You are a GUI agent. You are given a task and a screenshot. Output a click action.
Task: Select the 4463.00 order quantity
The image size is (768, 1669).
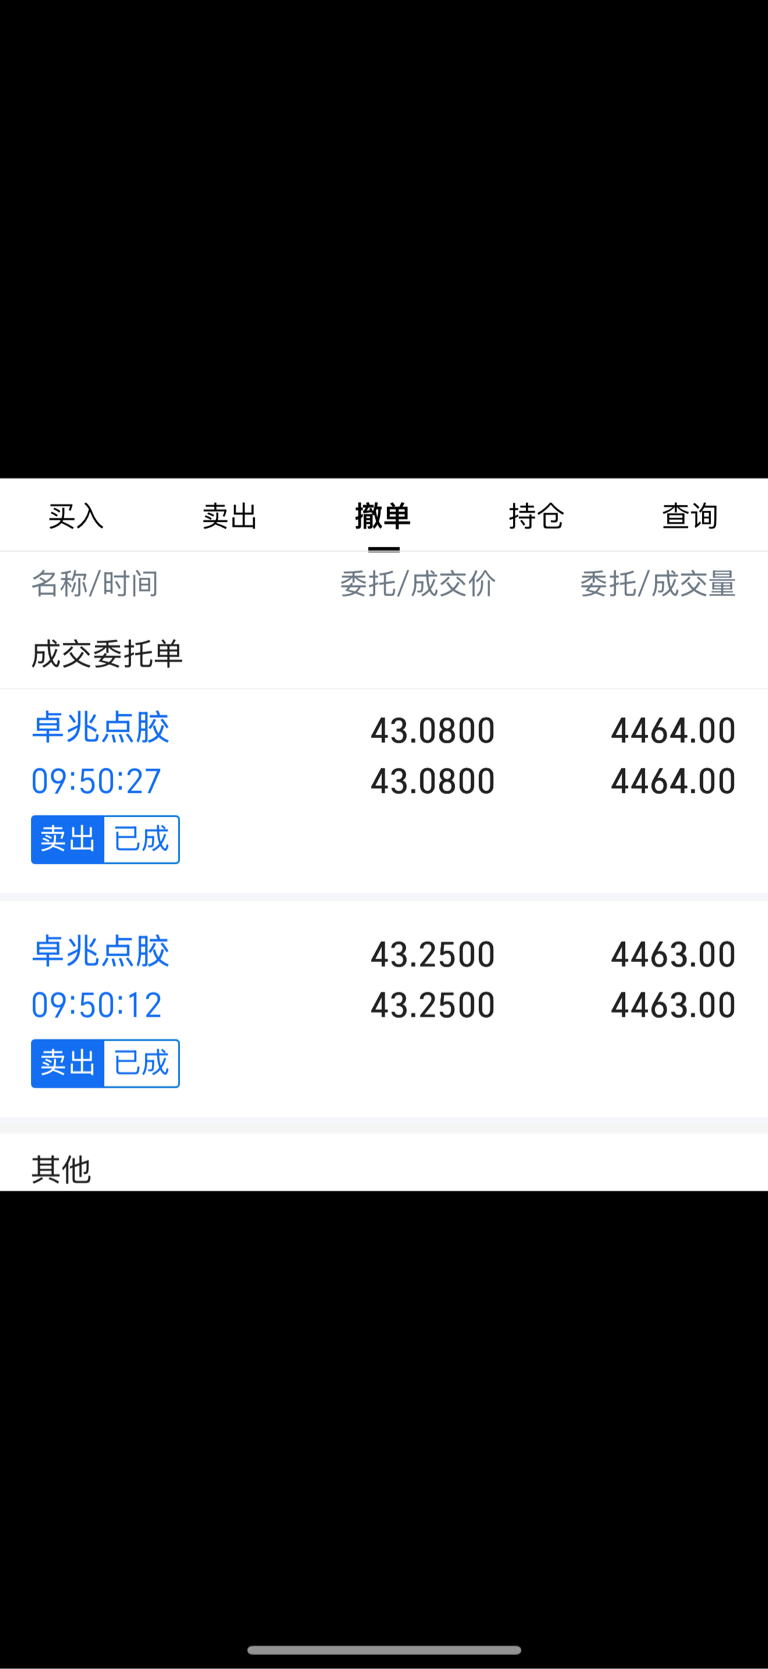pos(673,955)
